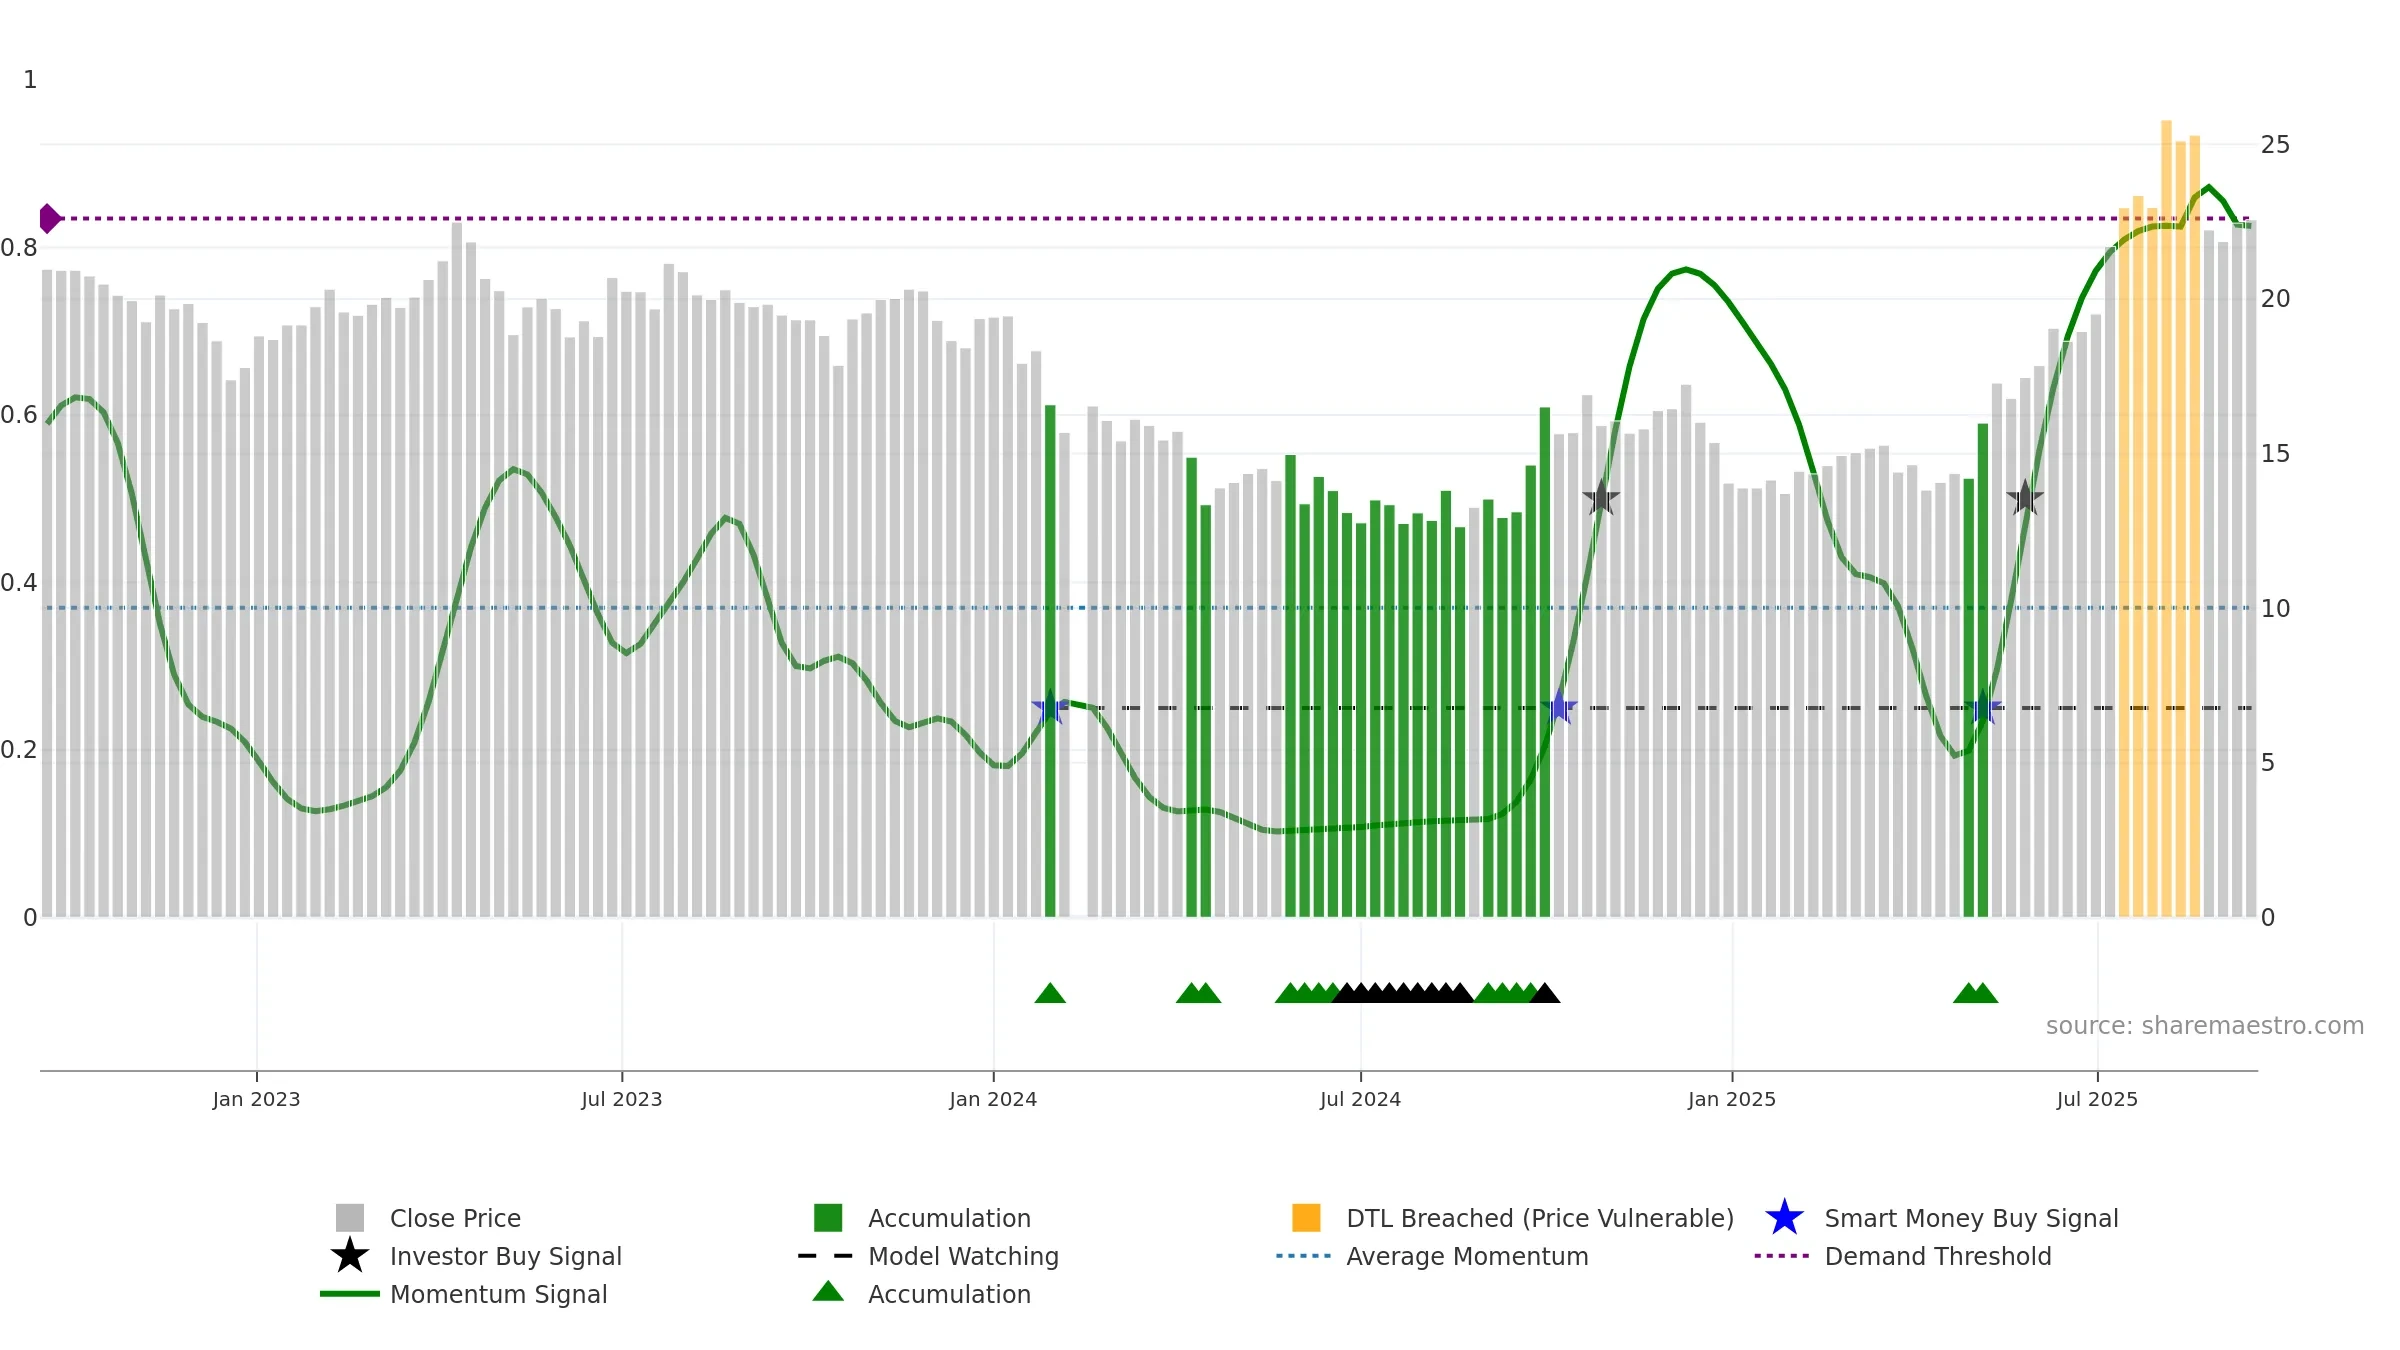Click the green square Accumulation legend swatch
The image size is (2400, 1350).
pyautogui.click(x=828, y=1217)
